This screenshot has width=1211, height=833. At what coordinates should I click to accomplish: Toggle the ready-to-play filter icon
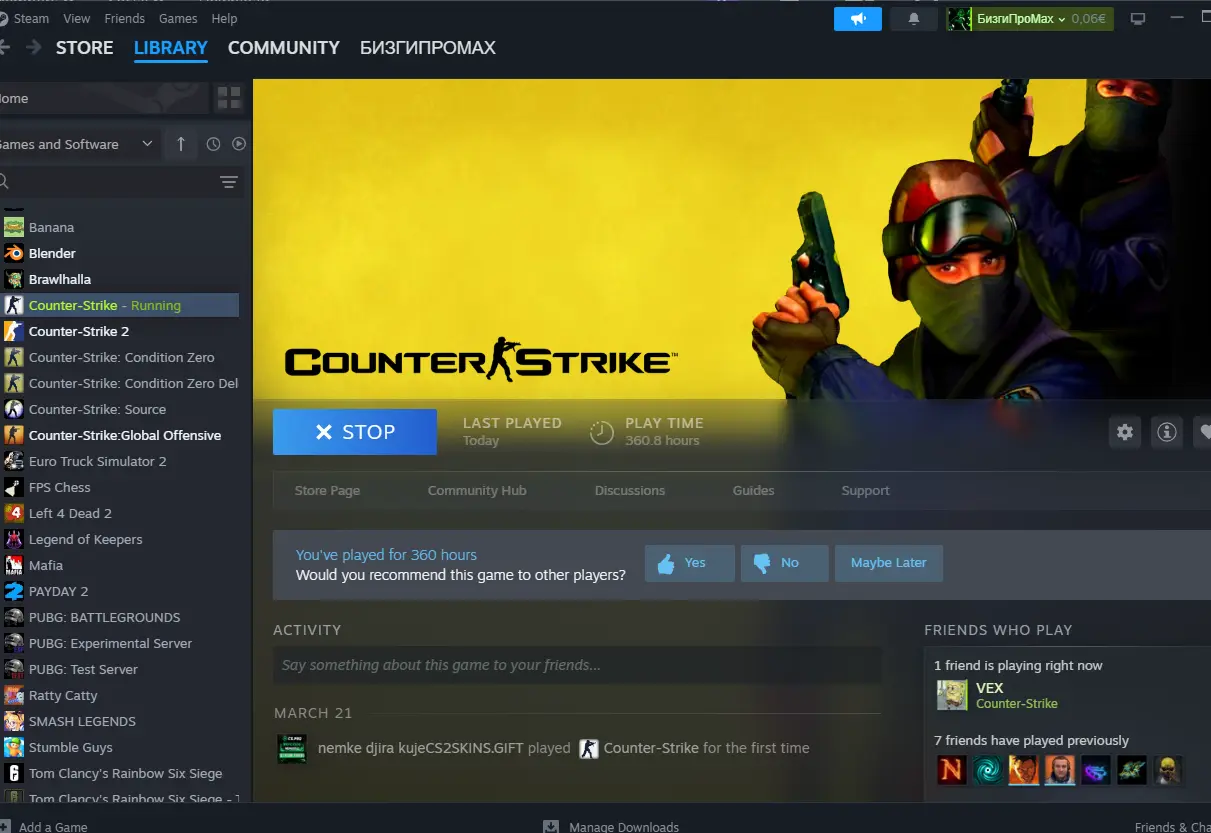(239, 144)
